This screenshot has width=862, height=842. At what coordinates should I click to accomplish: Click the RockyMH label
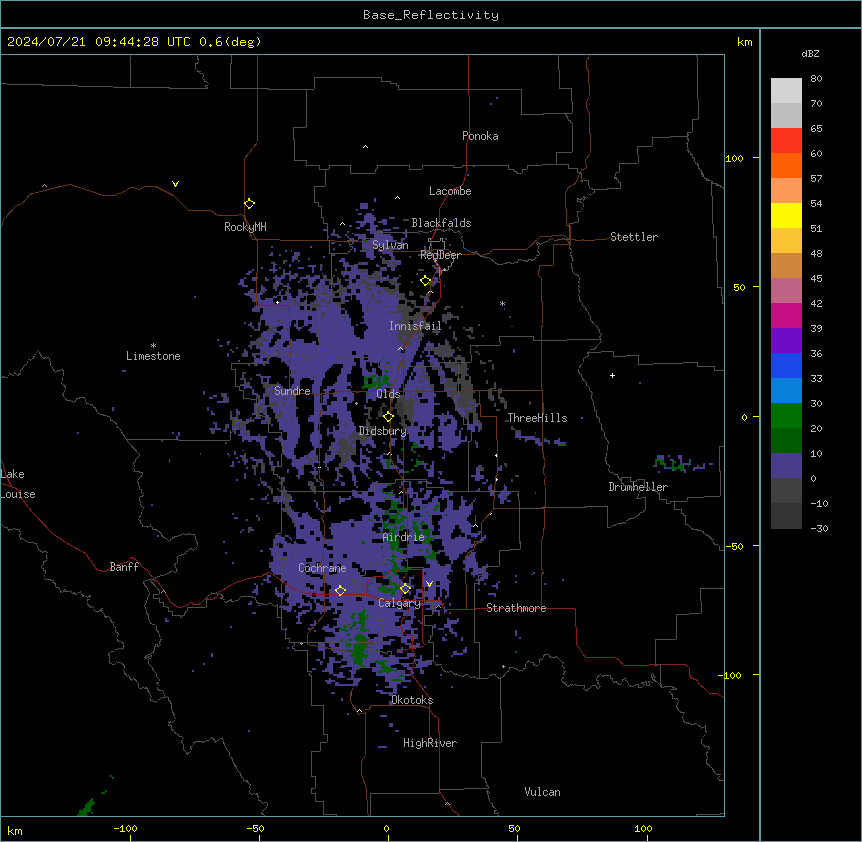point(245,226)
